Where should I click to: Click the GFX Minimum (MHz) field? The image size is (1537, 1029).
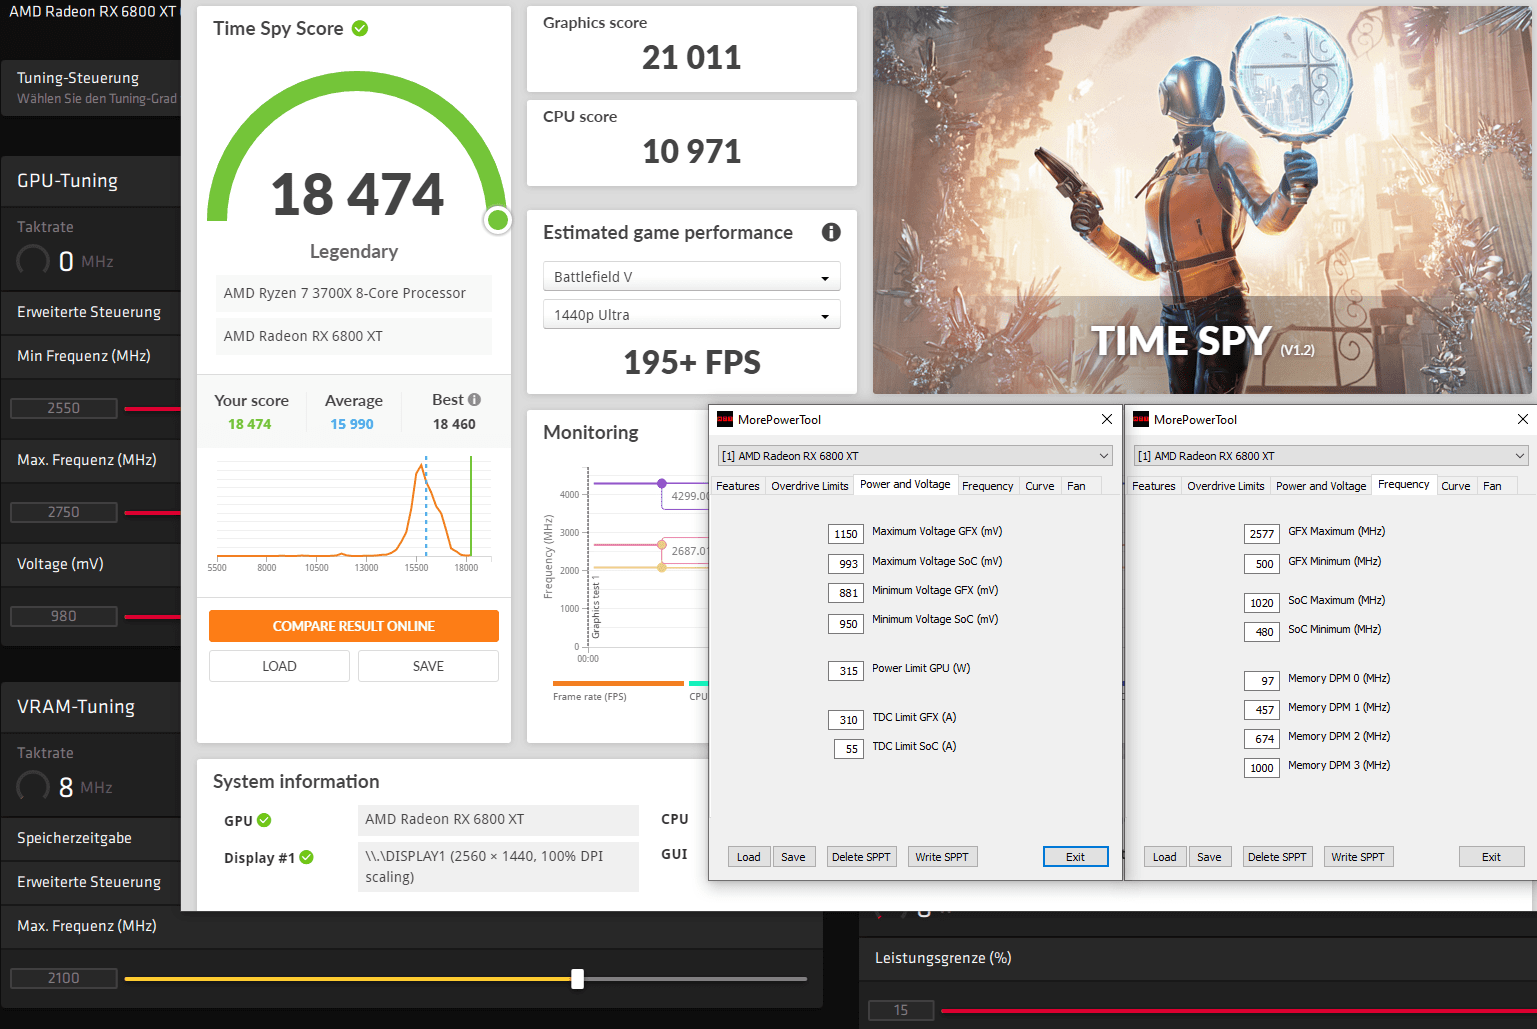1262,564
